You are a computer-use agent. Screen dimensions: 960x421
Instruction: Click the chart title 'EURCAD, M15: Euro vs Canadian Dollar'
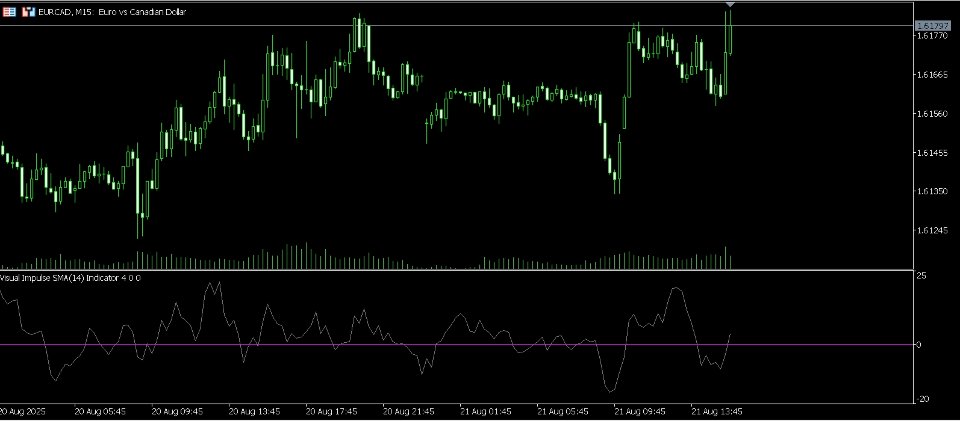[x=113, y=12]
